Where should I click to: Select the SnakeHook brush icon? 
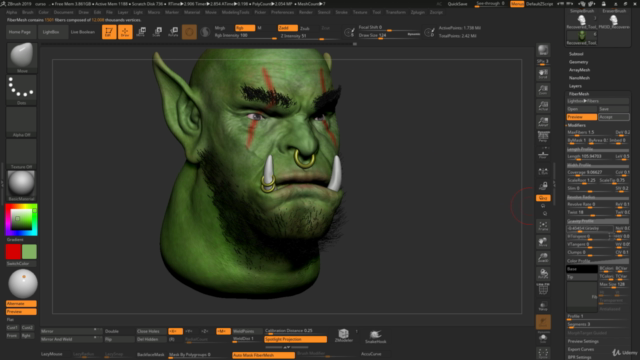(x=376, y=336)
